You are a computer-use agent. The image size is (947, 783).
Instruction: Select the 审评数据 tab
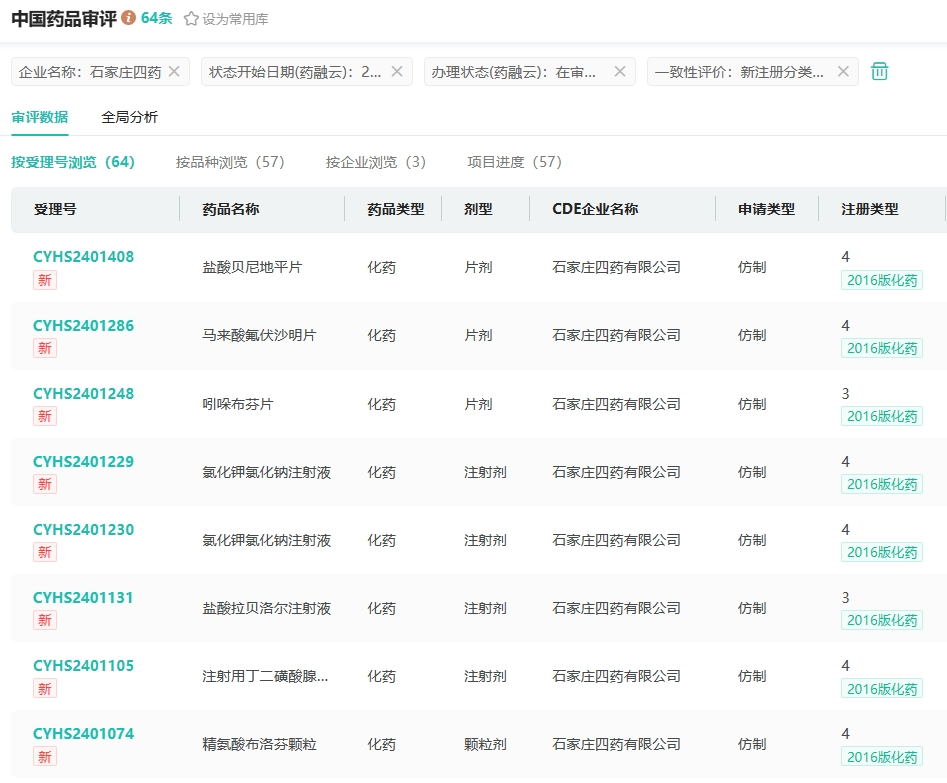(x=40, y=117)
